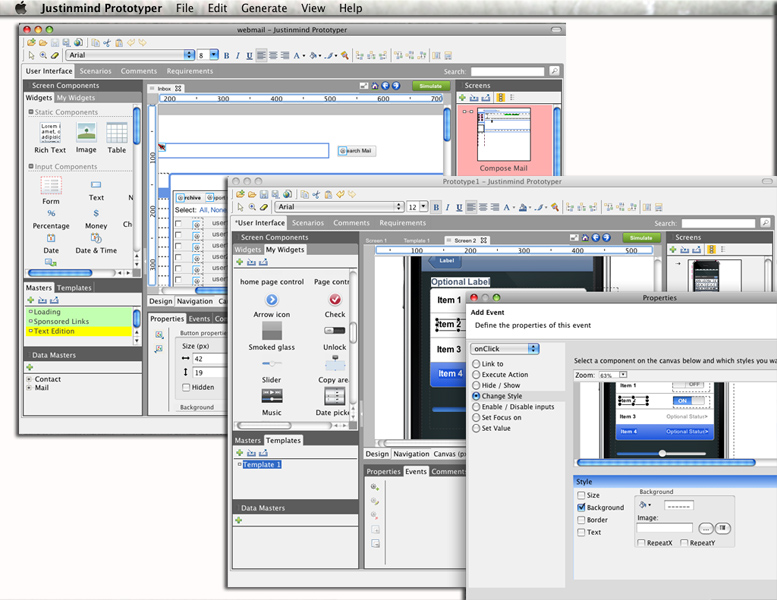Select the Execute Action radio option

476,375
